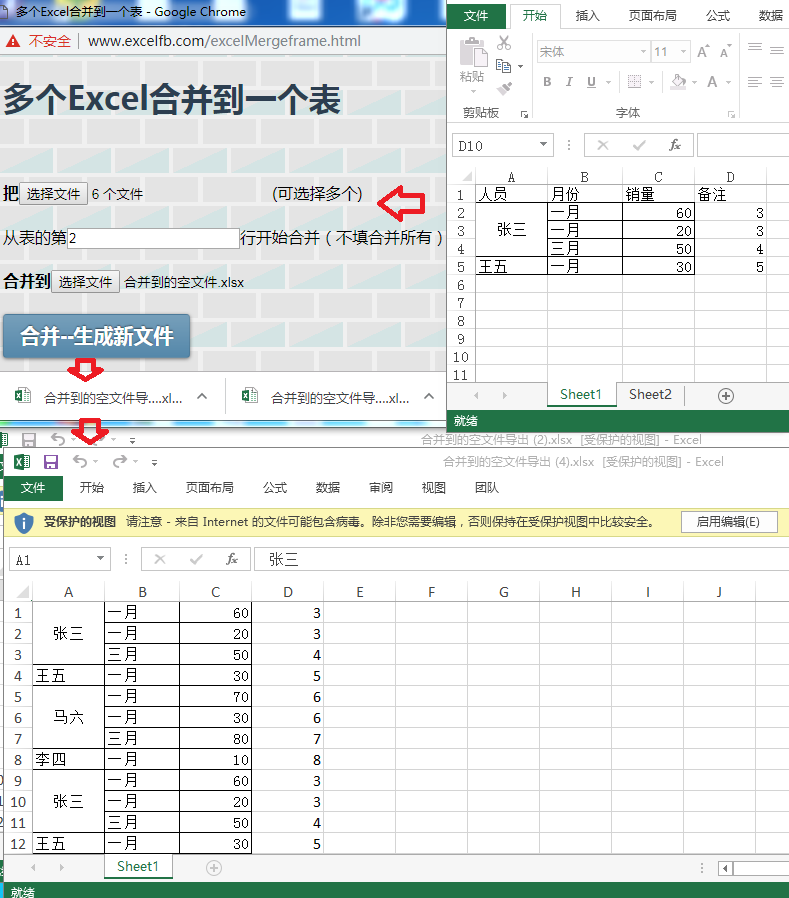The width and height of the screenshot is (789, 898).
Task: Click the font color A icon
Action: pos(712,82)
